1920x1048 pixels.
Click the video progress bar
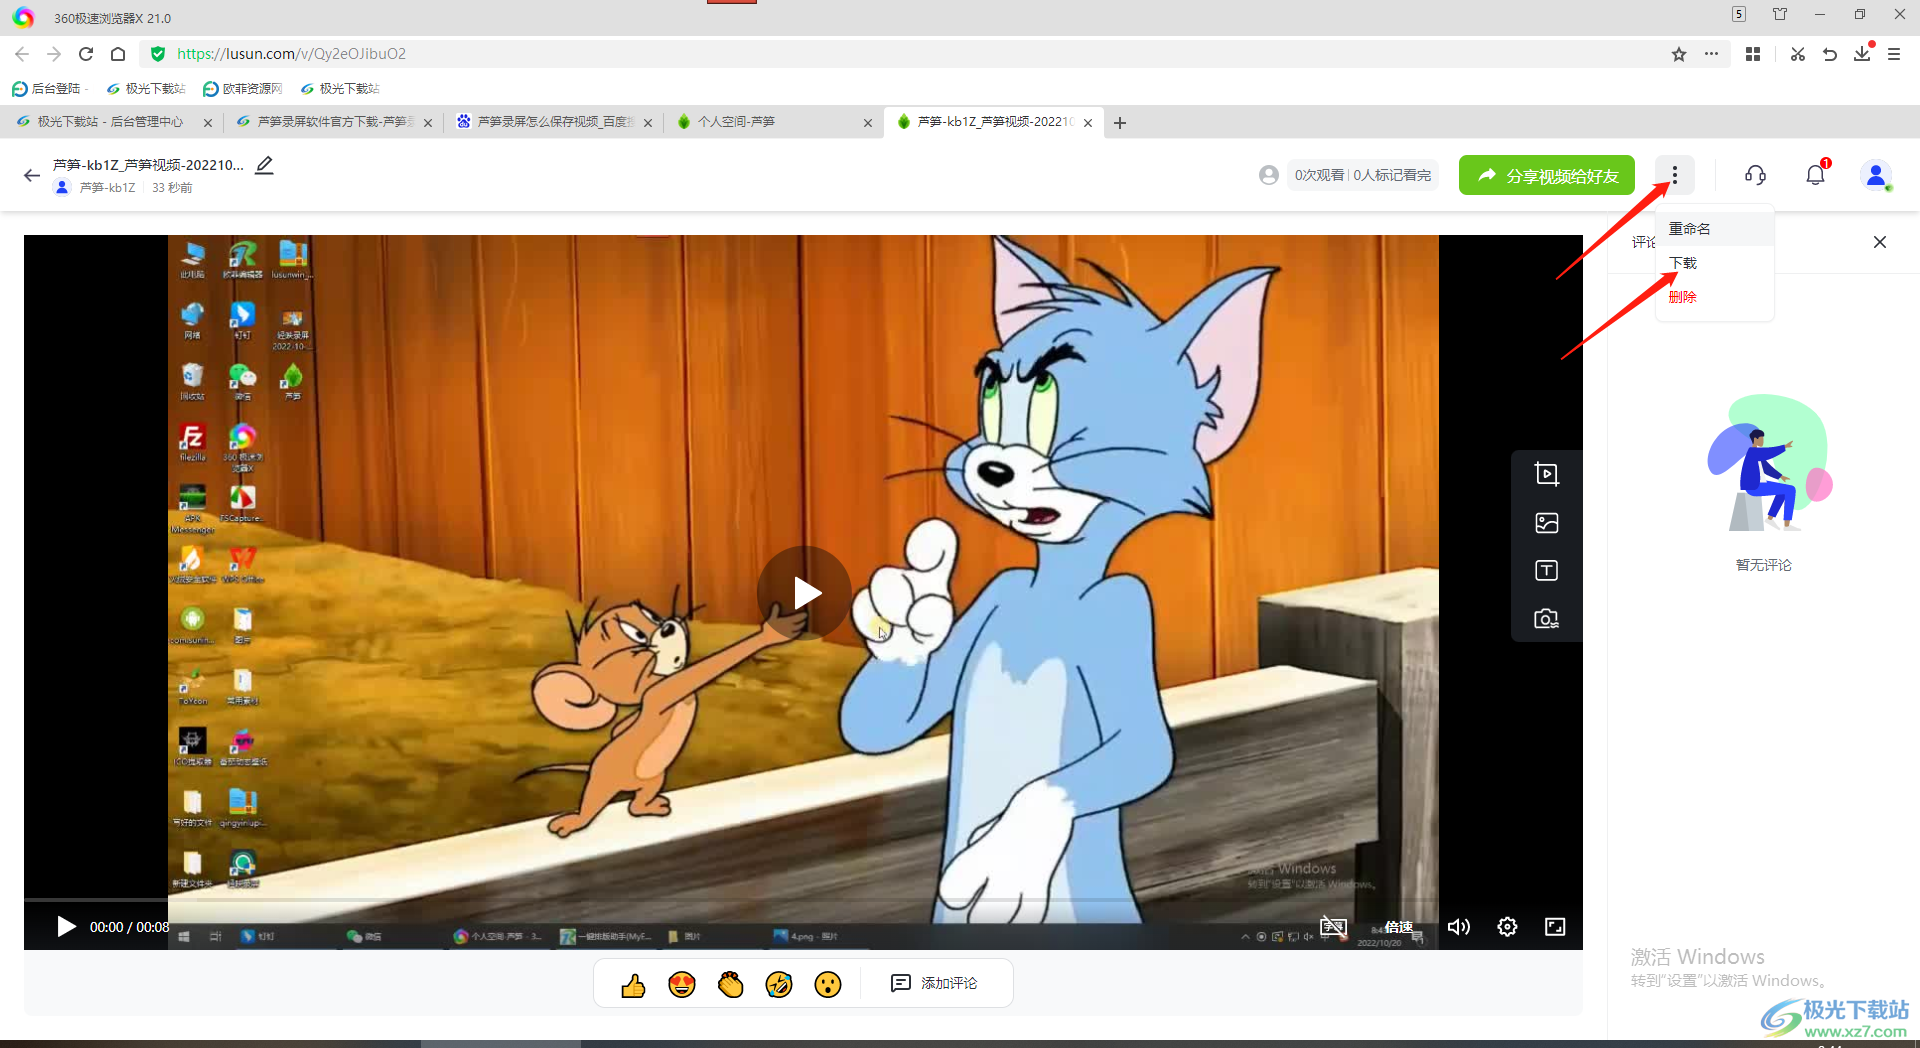[x=803, y=900]
